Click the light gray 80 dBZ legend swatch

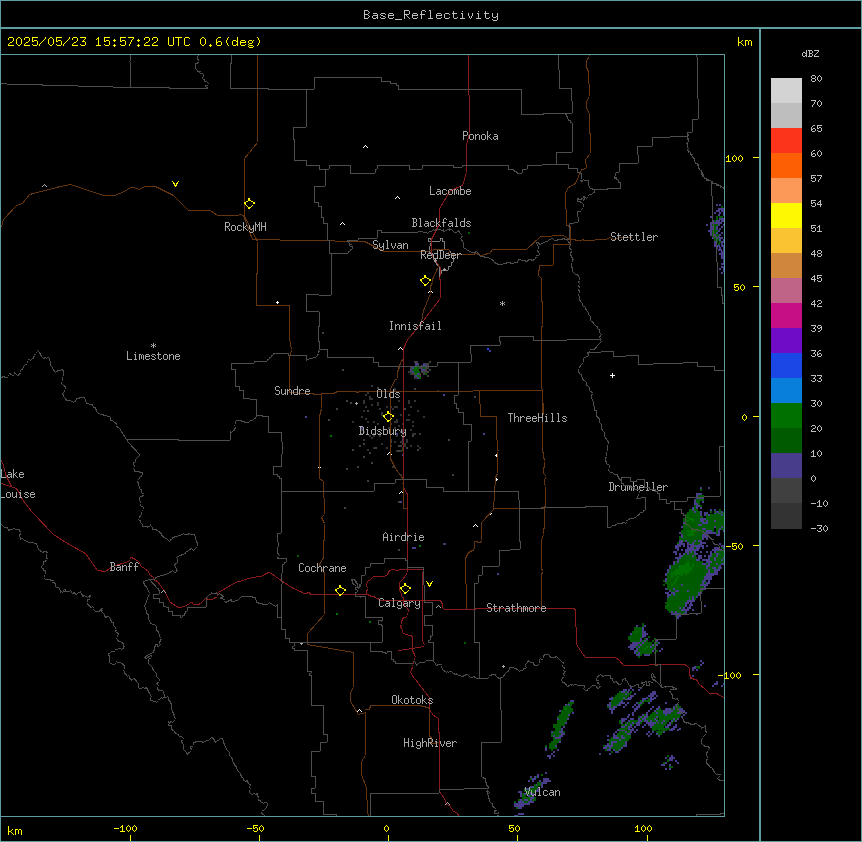pyautogui.click(x=786, y=90)
